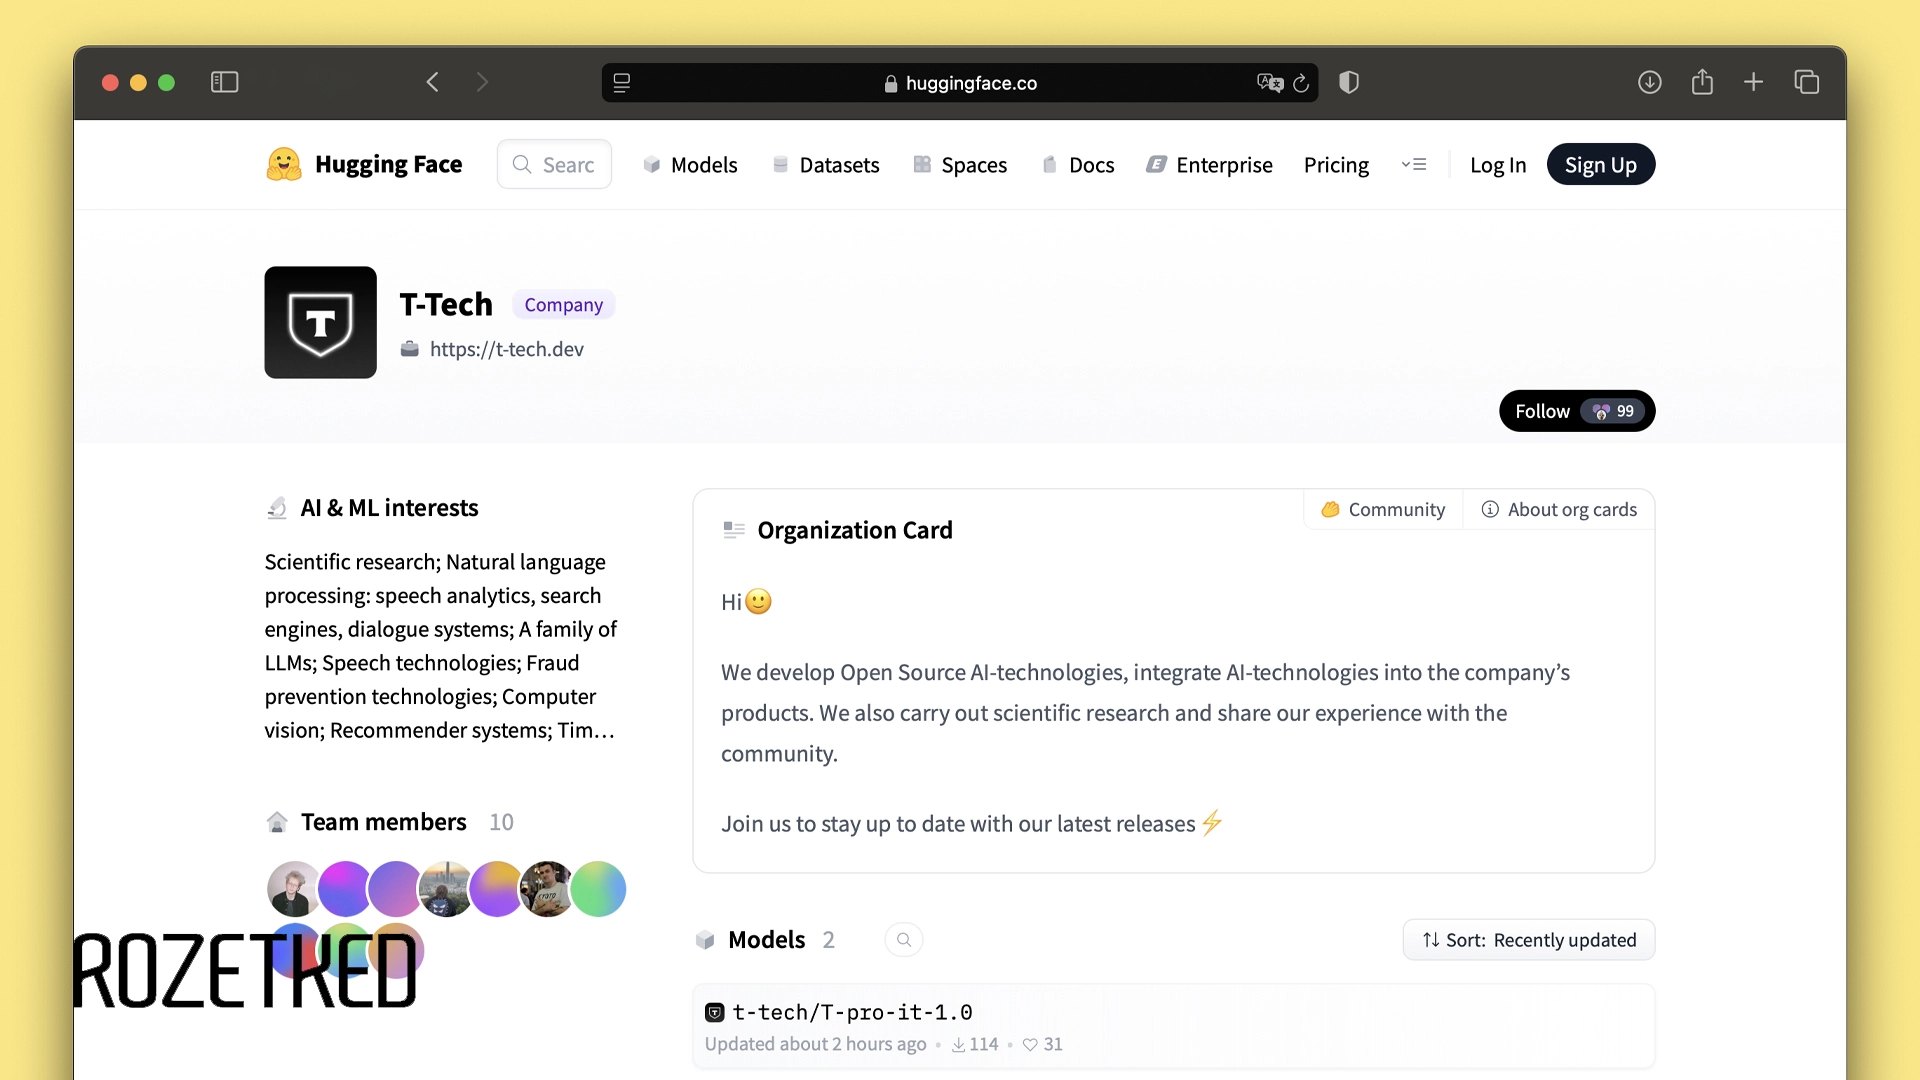The width and height of the screenshot is (1920, 1080).
Task: Show the Safari tab overview
Action: tap(1806, 82)
